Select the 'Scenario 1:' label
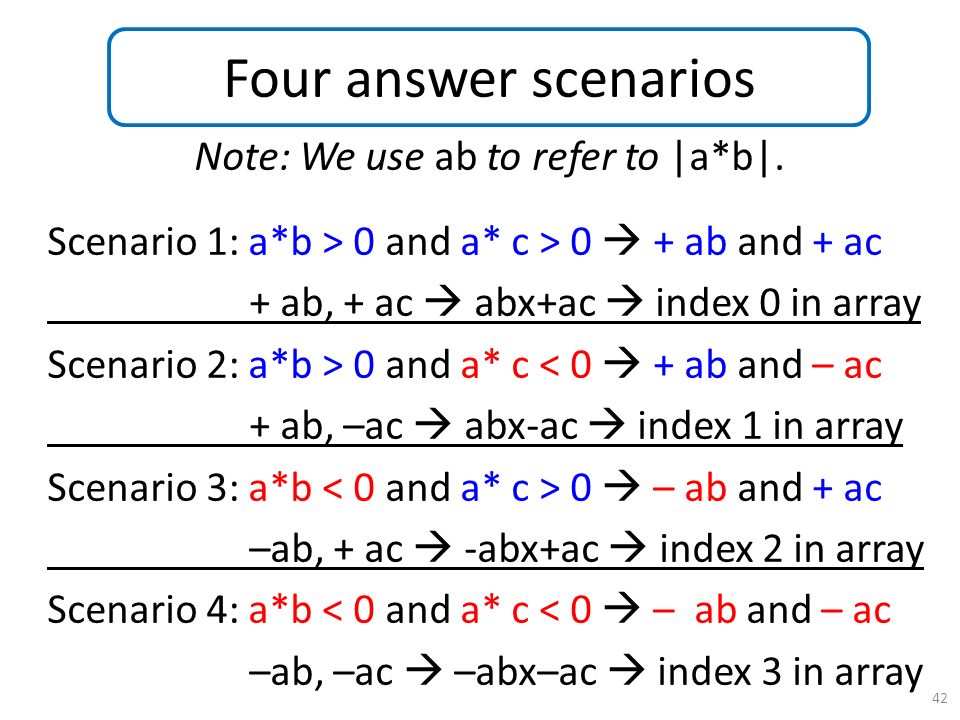This screenshot has width=960, height=720. [143, 242]
